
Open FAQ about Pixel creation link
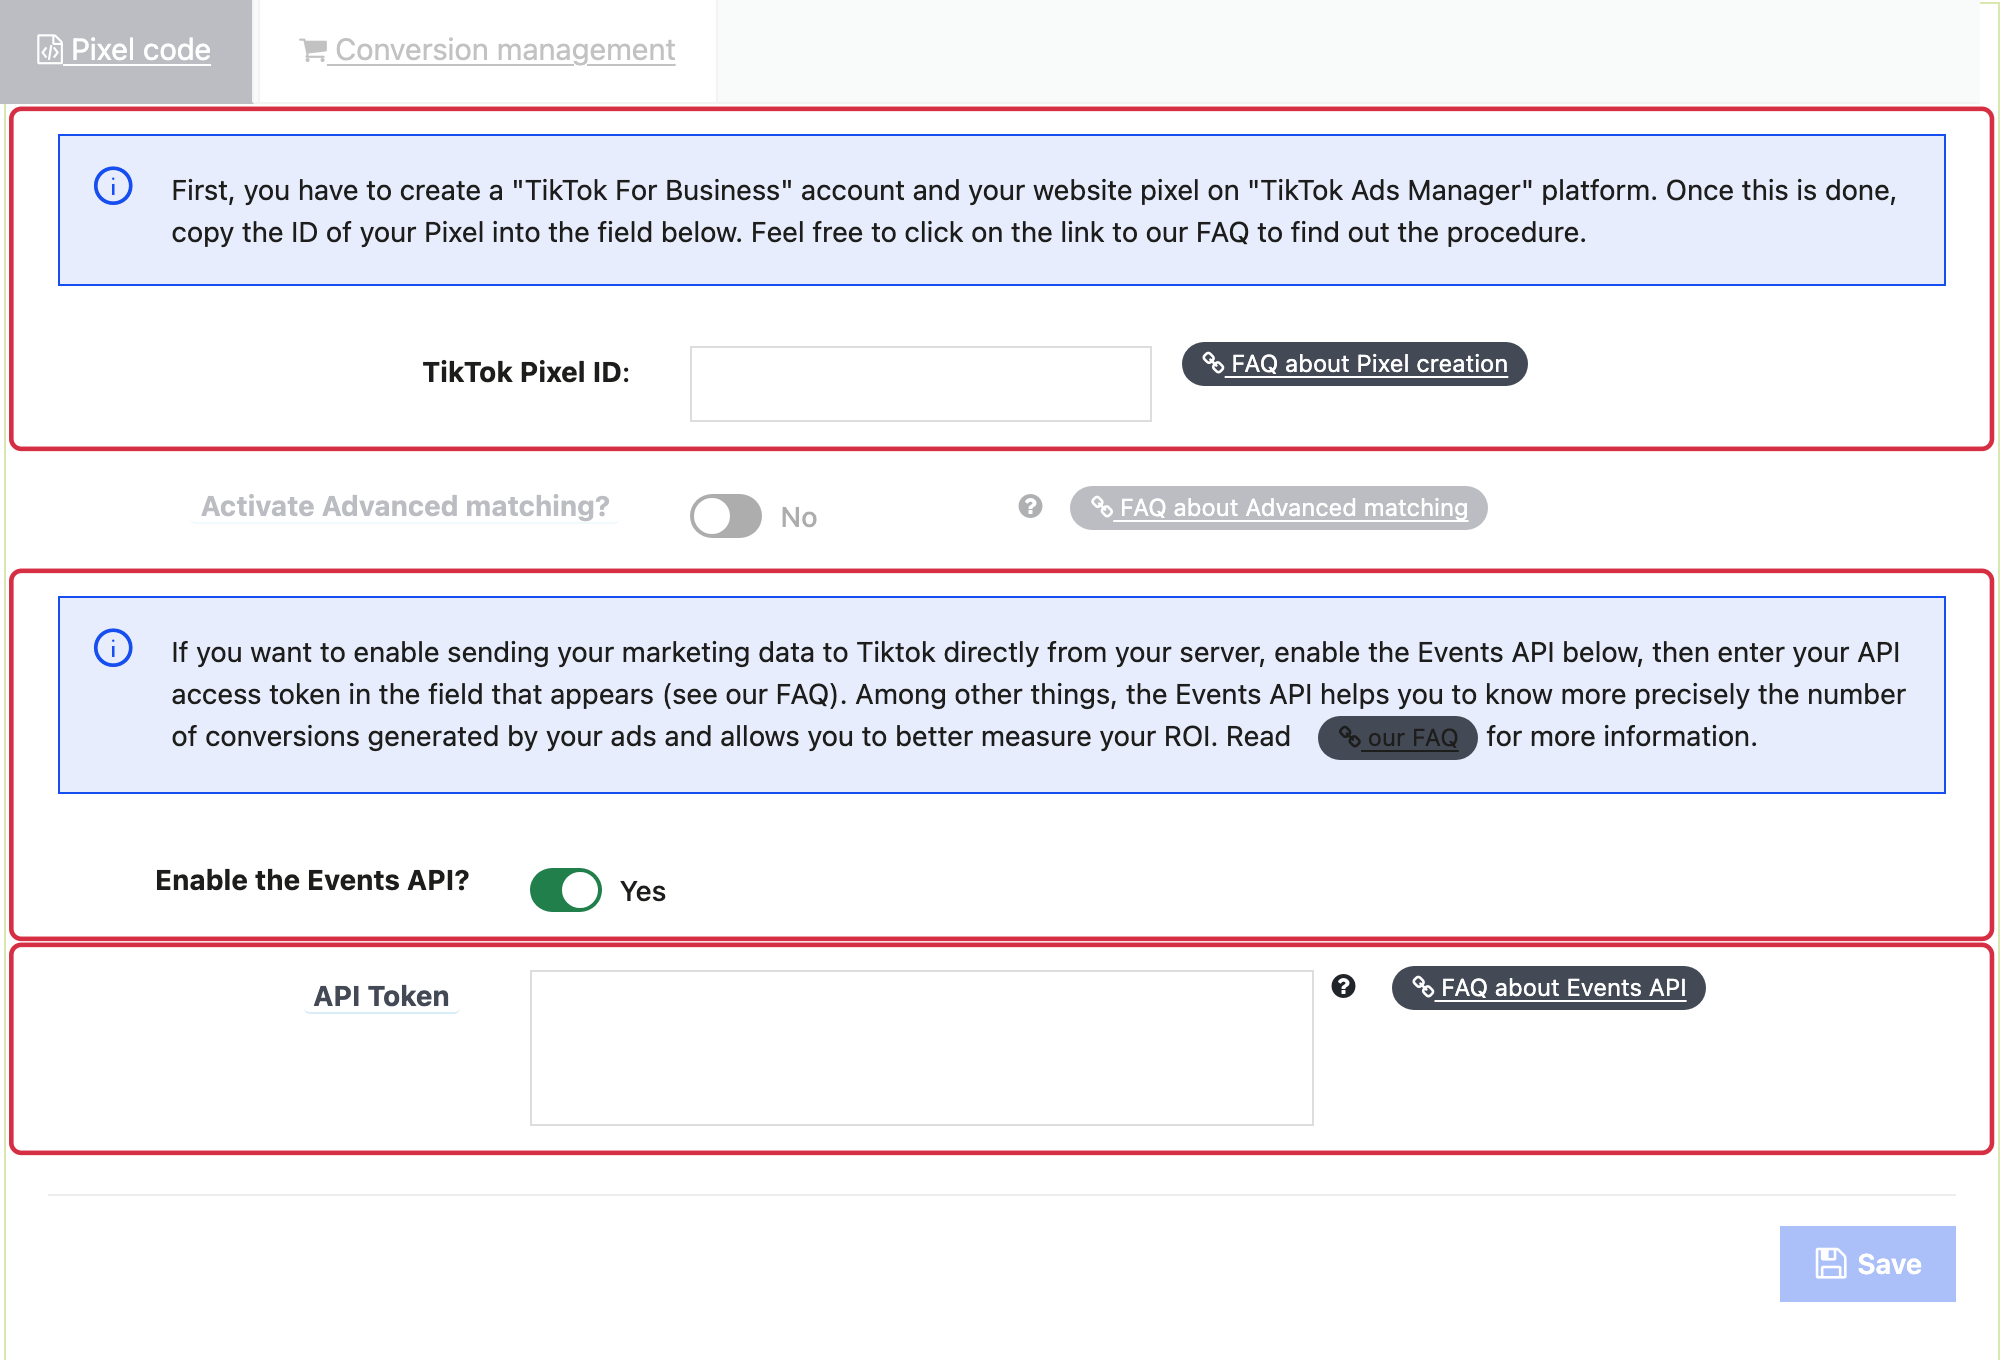(1354, 364)
